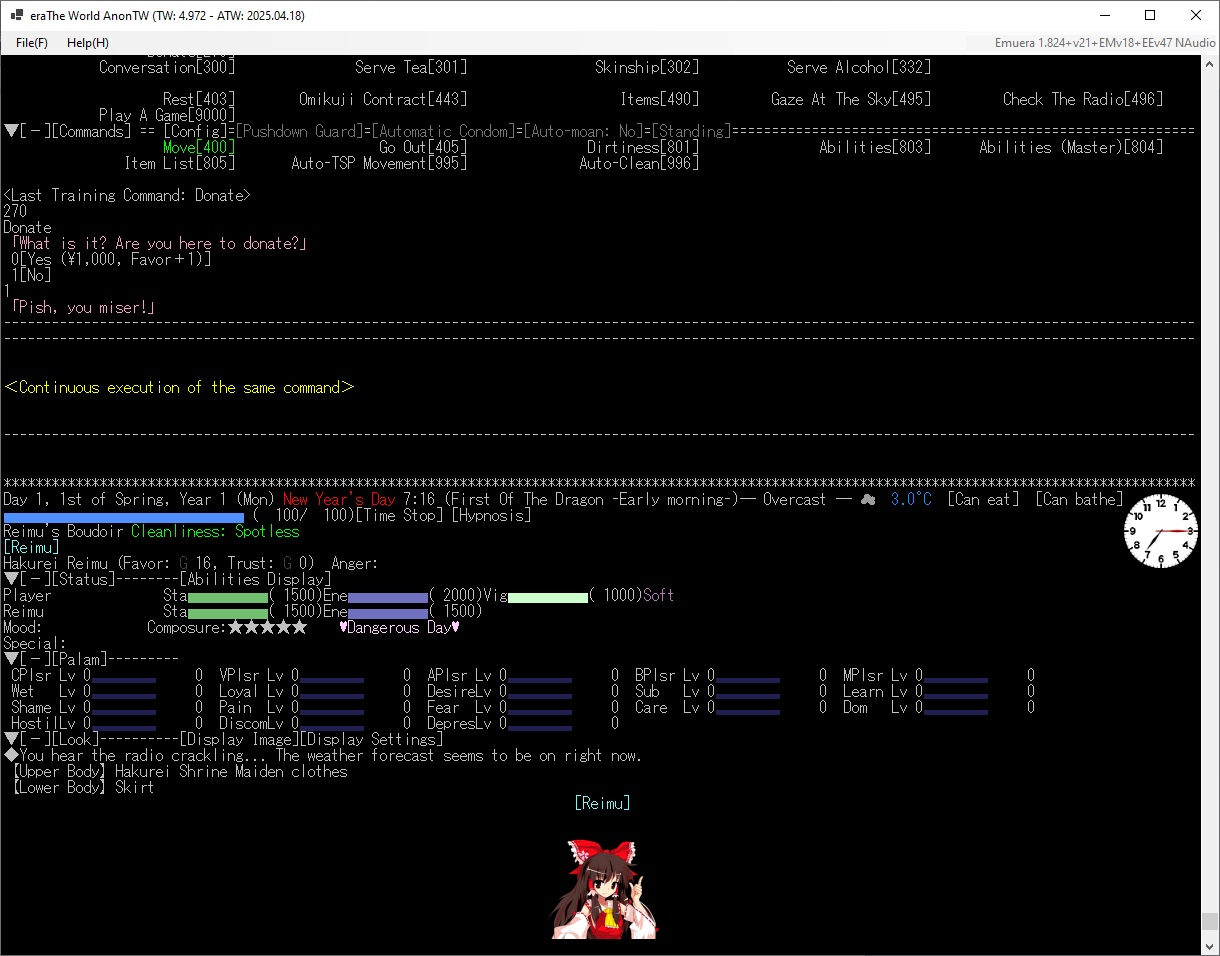Click the blue time progress bar
1220x956 pixels.
pyautogui.click(x=123, y=516)
